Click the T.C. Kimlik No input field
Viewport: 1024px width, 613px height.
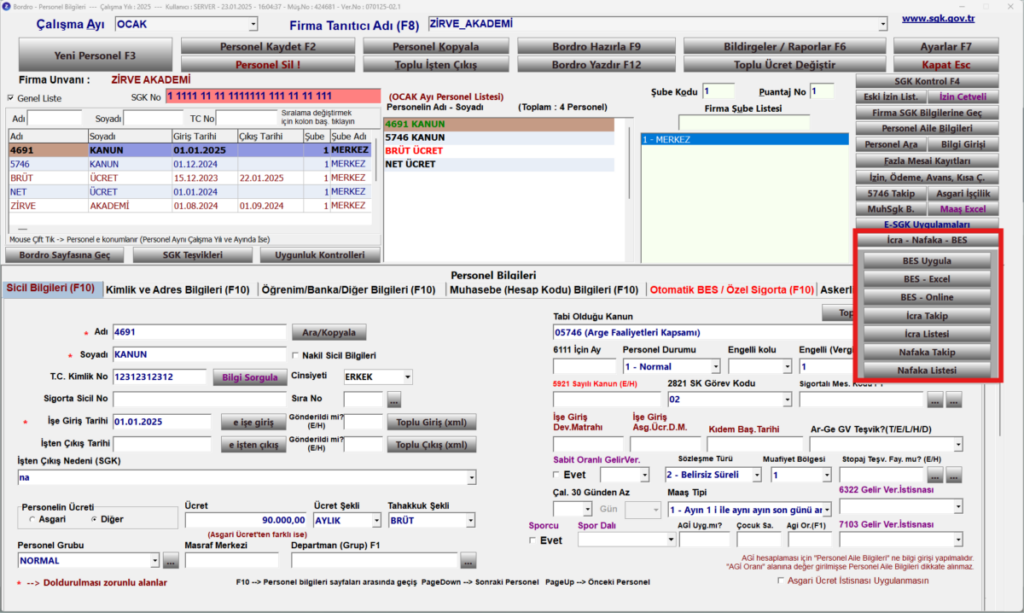pyautogui.click(x=159, y=377)
